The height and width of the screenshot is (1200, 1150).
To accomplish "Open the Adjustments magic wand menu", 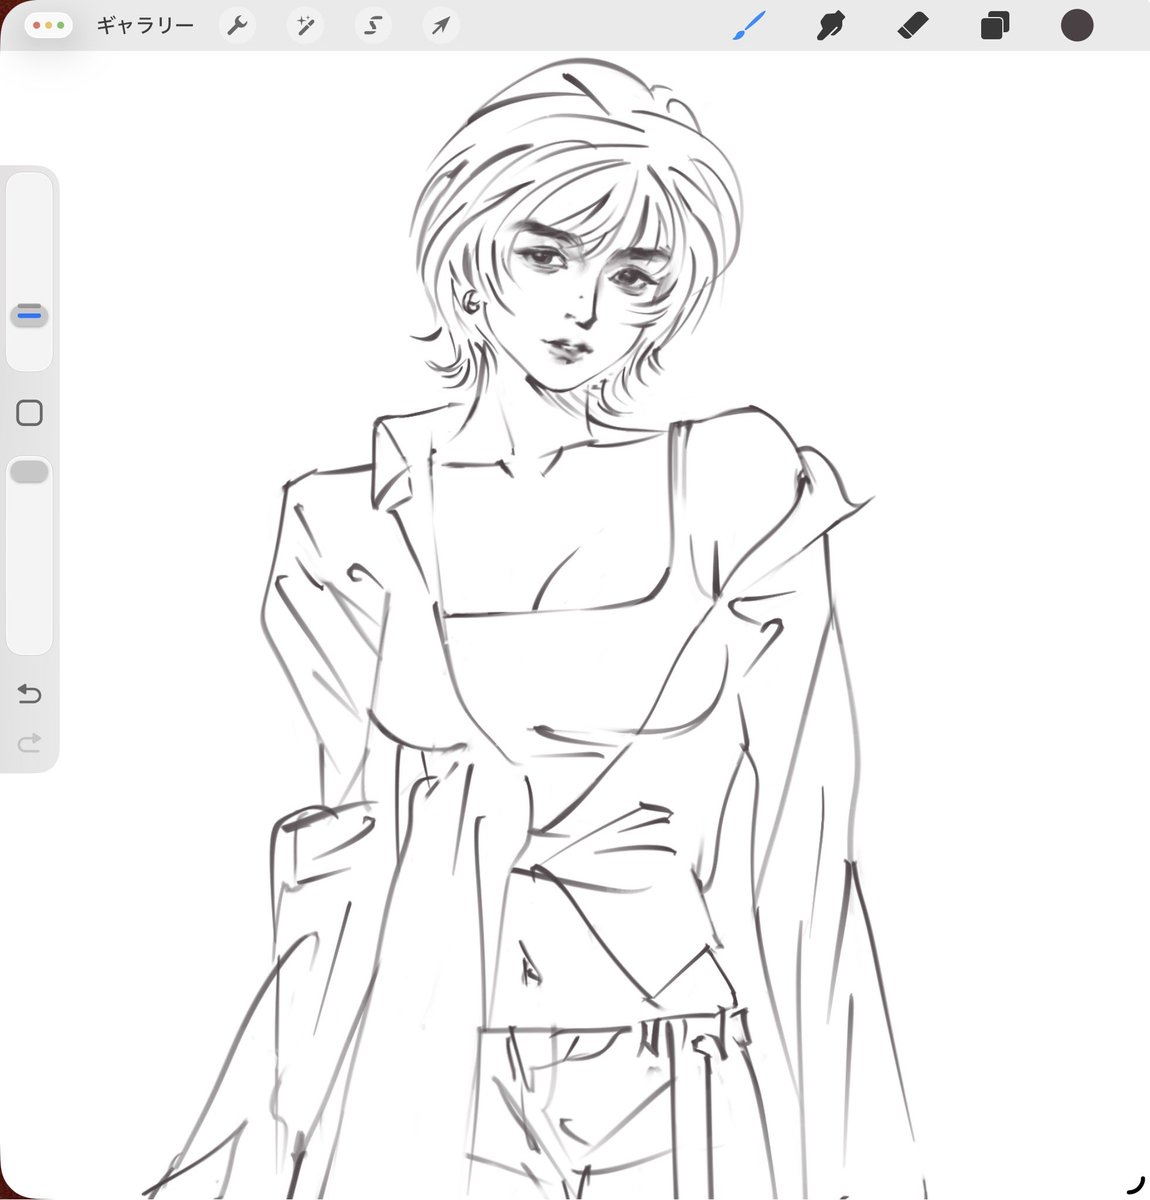I will (x=305, y=25).
